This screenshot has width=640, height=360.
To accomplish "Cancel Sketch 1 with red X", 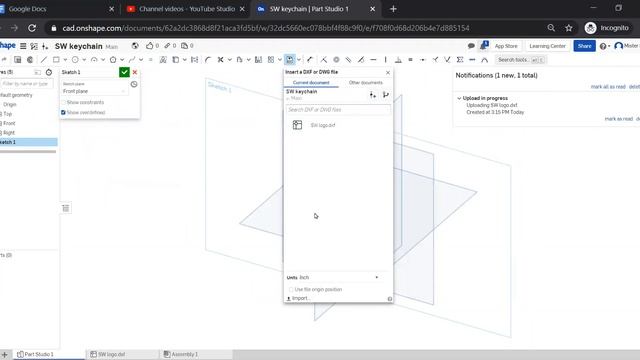I will click(135, 72).
